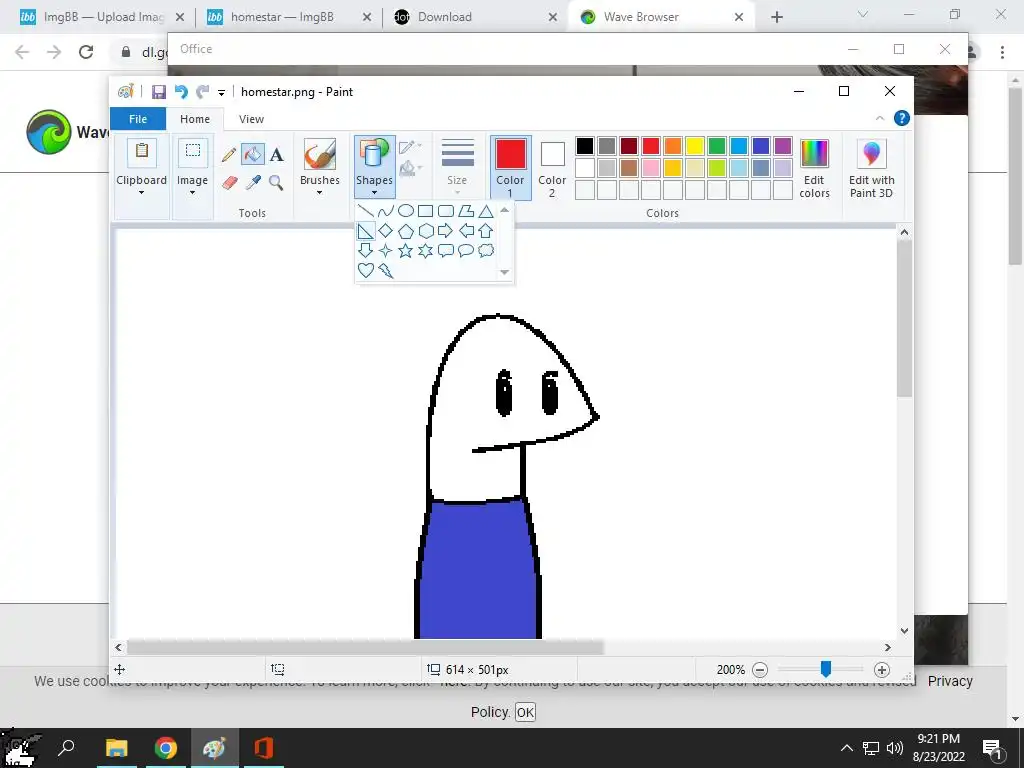Click the zoom in plus button
Image resolution: width=1024 pixels, height=768 pixels.
click(x=881, y=669)
